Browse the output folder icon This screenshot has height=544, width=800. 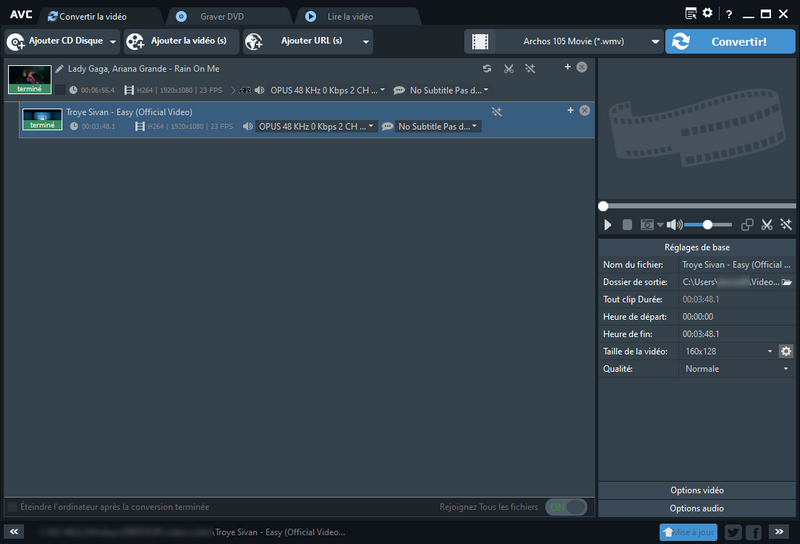[x=786, y=282]
